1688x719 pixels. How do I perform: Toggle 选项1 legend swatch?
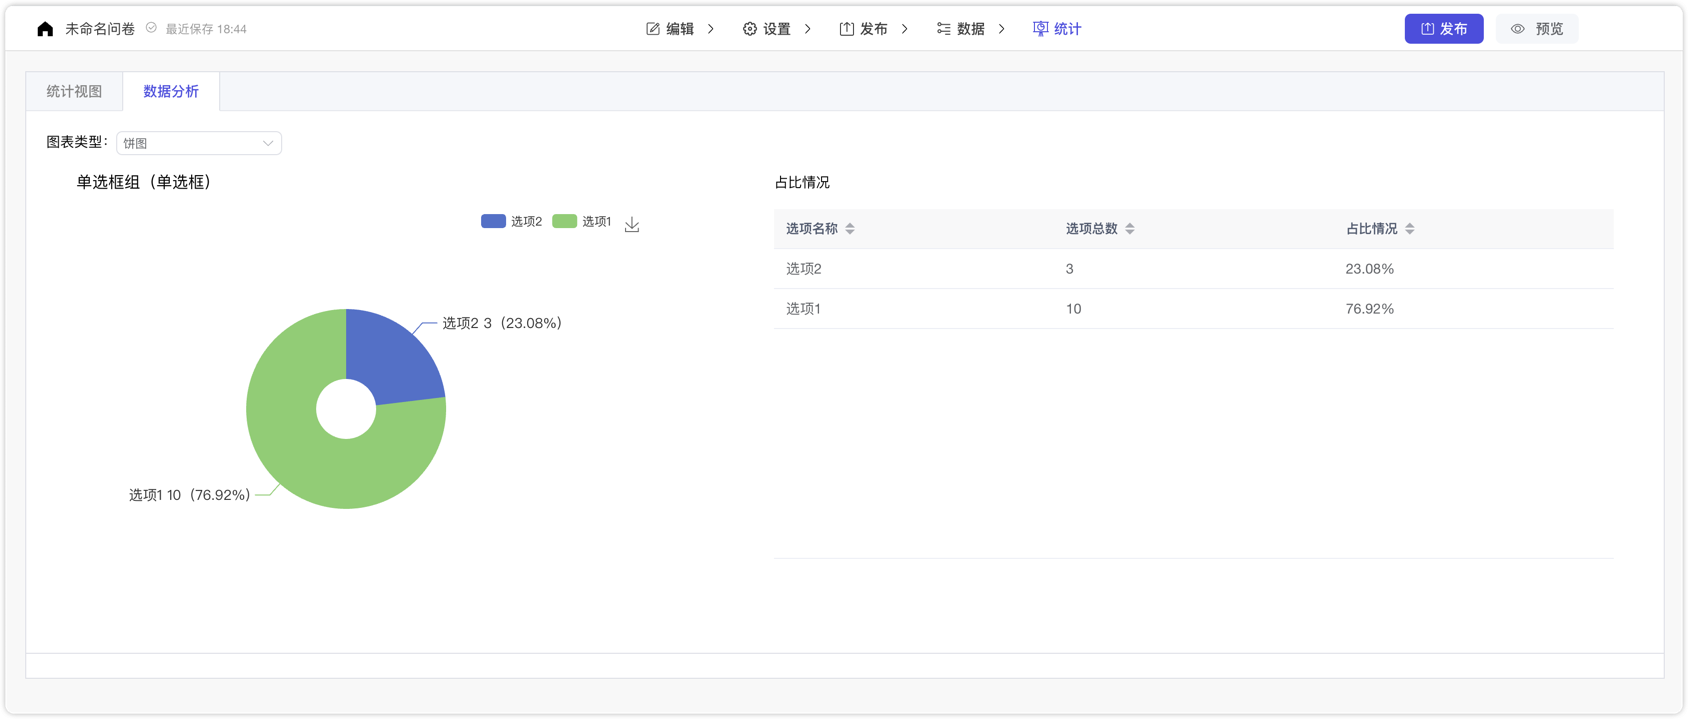[564, 221]
